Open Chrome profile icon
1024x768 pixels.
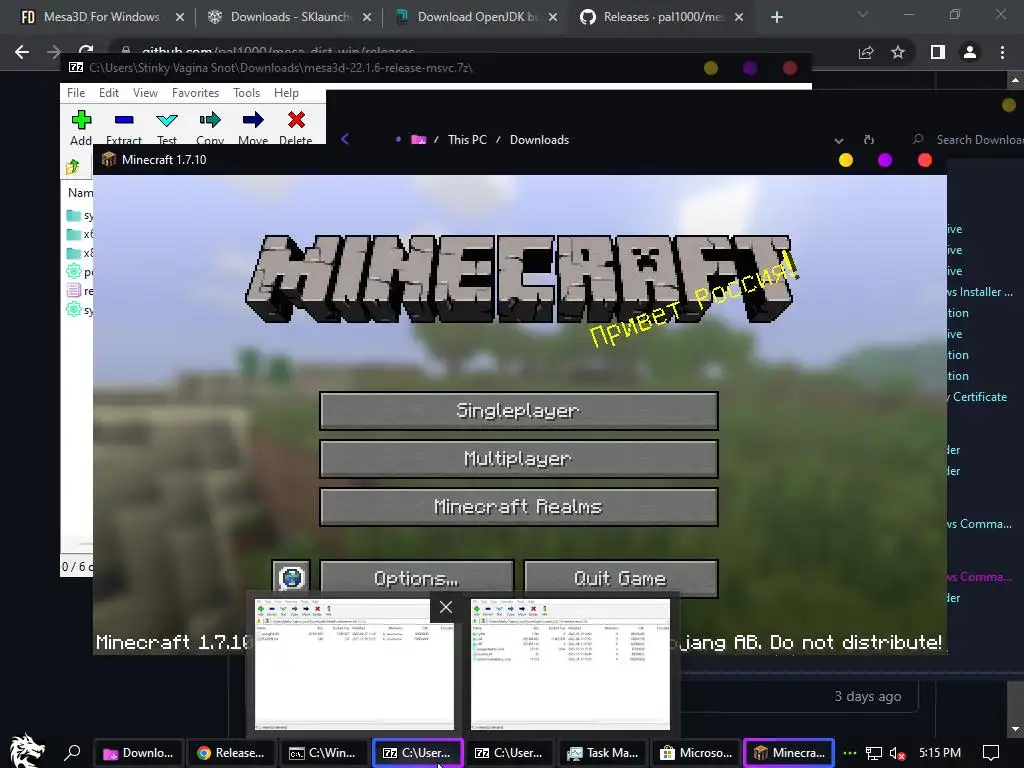coord(970,52)
